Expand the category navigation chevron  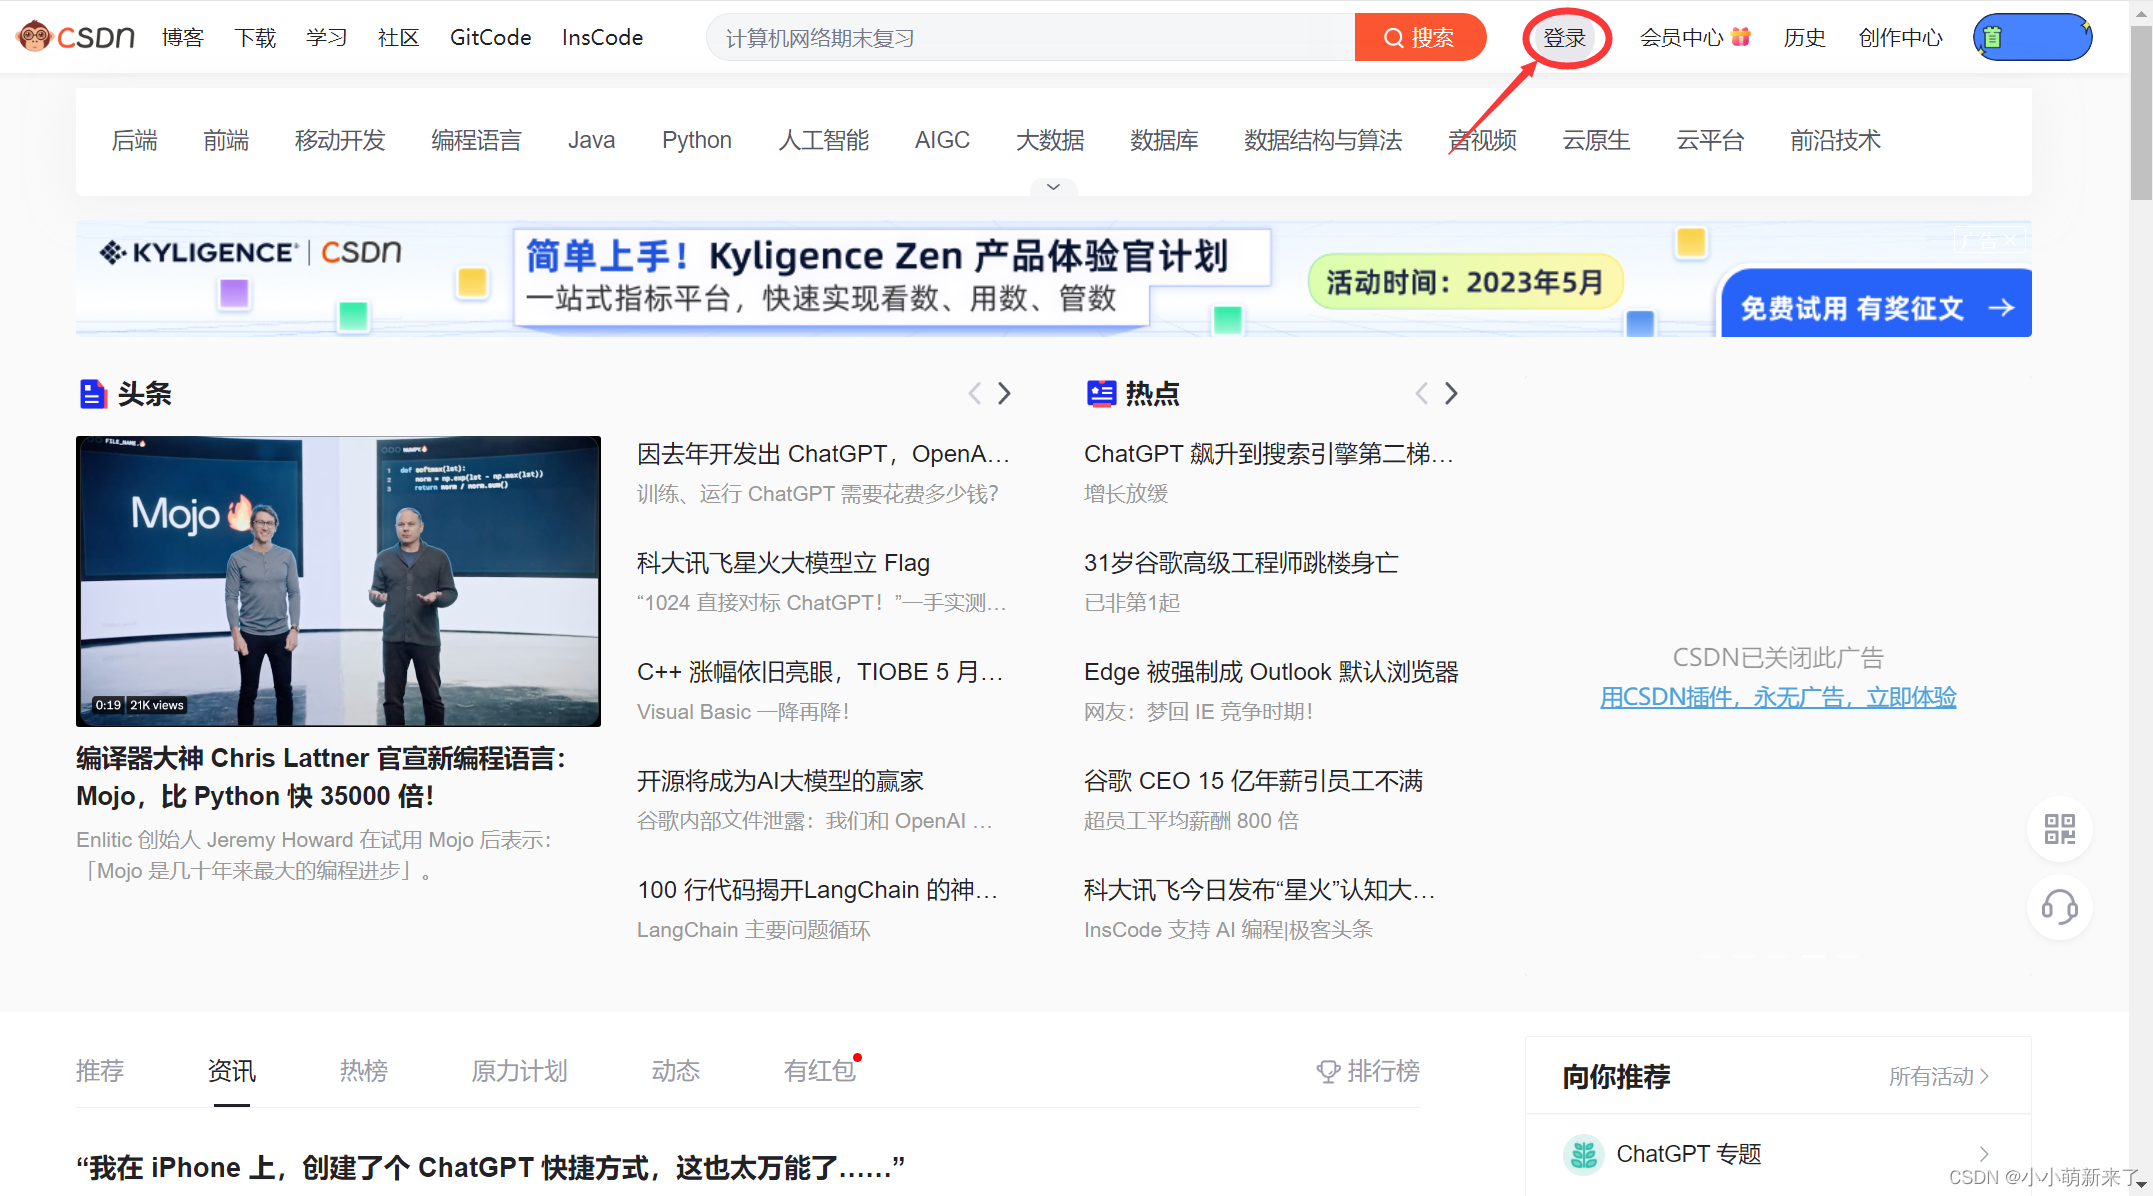coord(1053,187)
